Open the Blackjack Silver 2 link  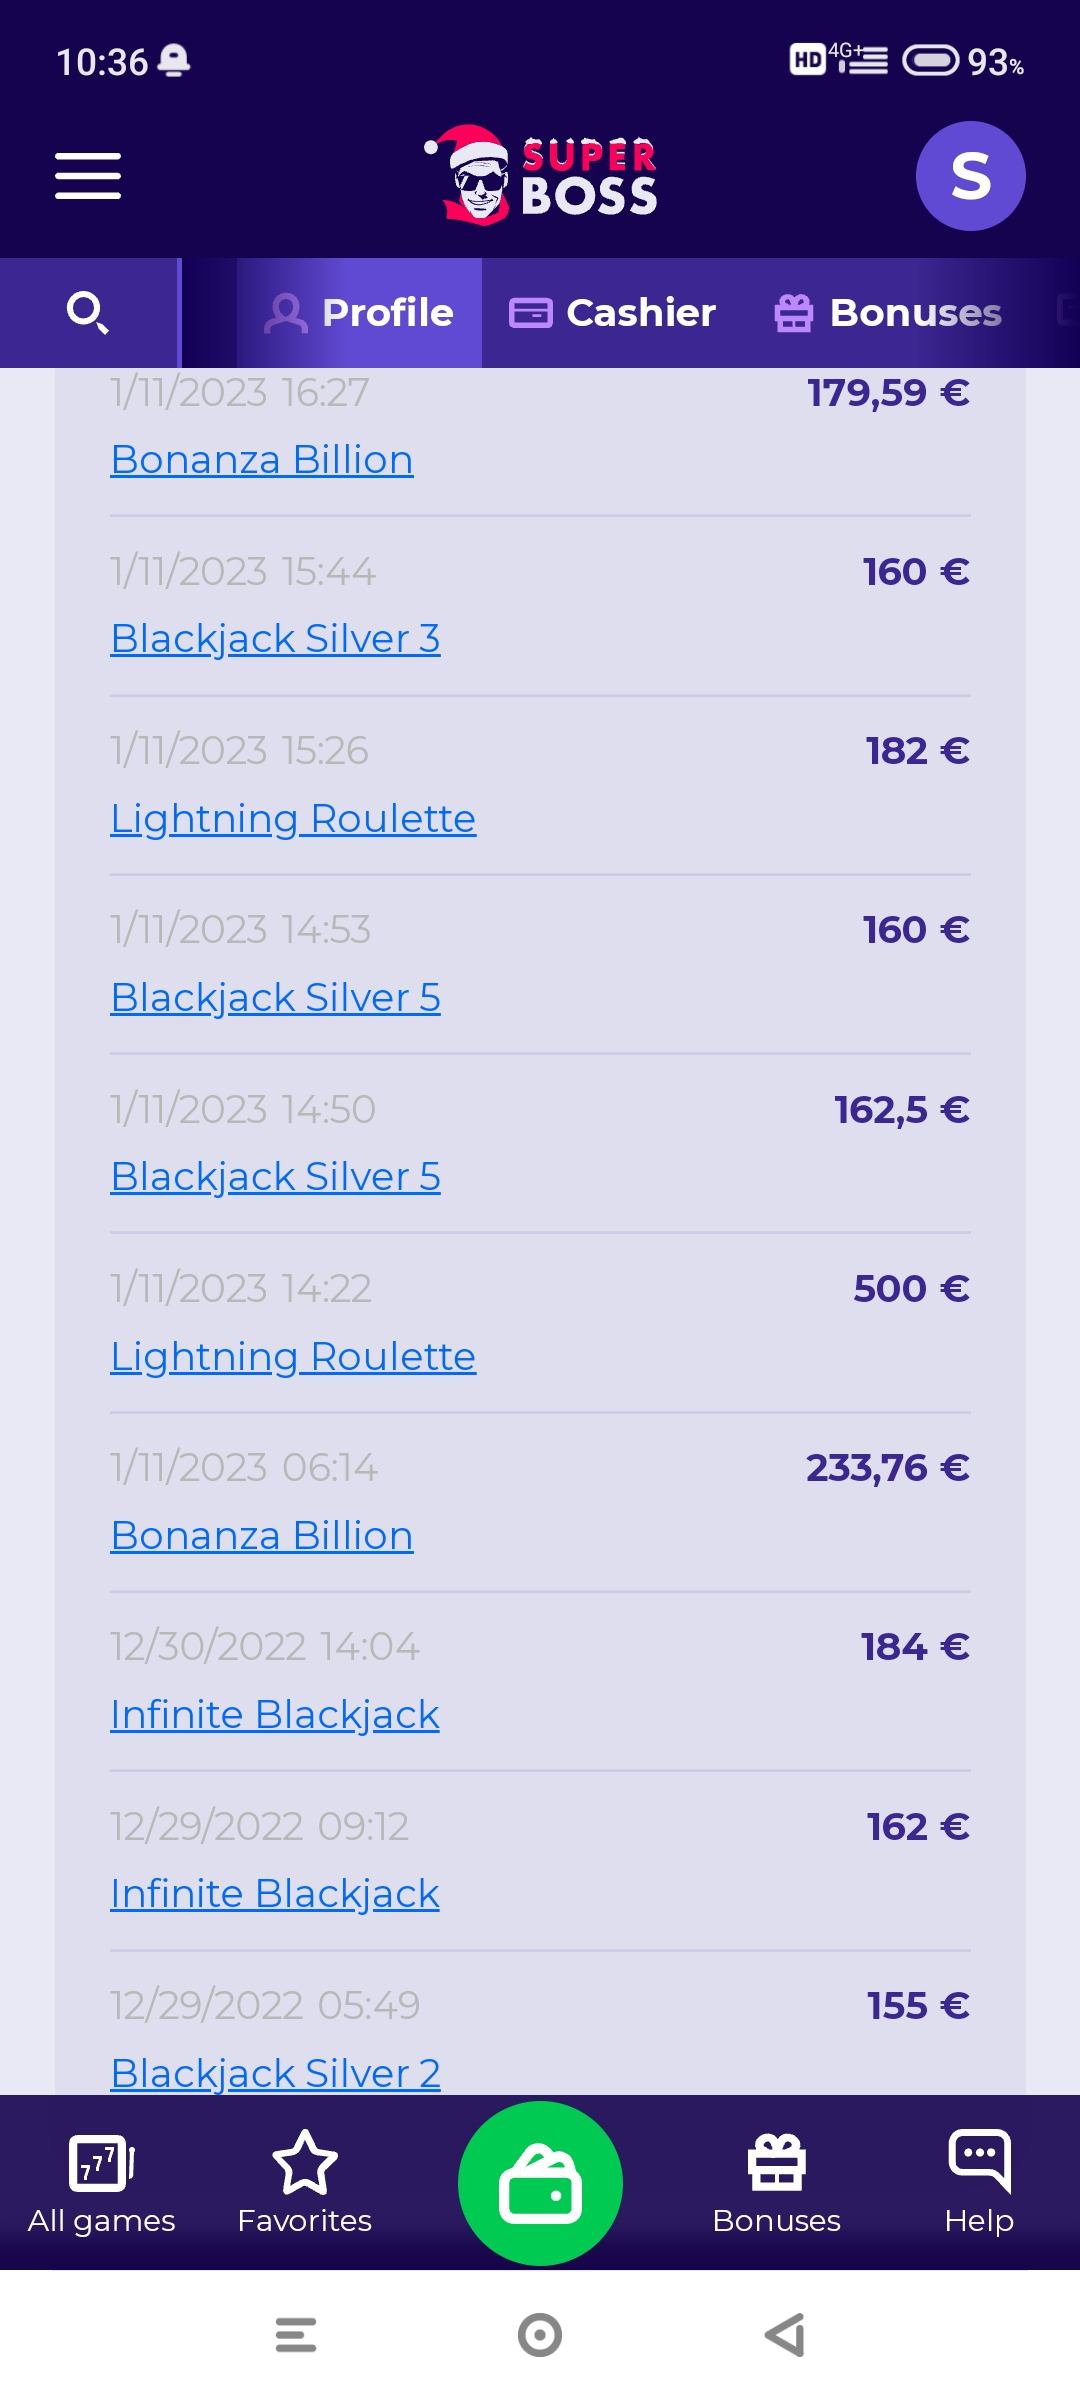pyautogui.click(x=275, y=2073)
